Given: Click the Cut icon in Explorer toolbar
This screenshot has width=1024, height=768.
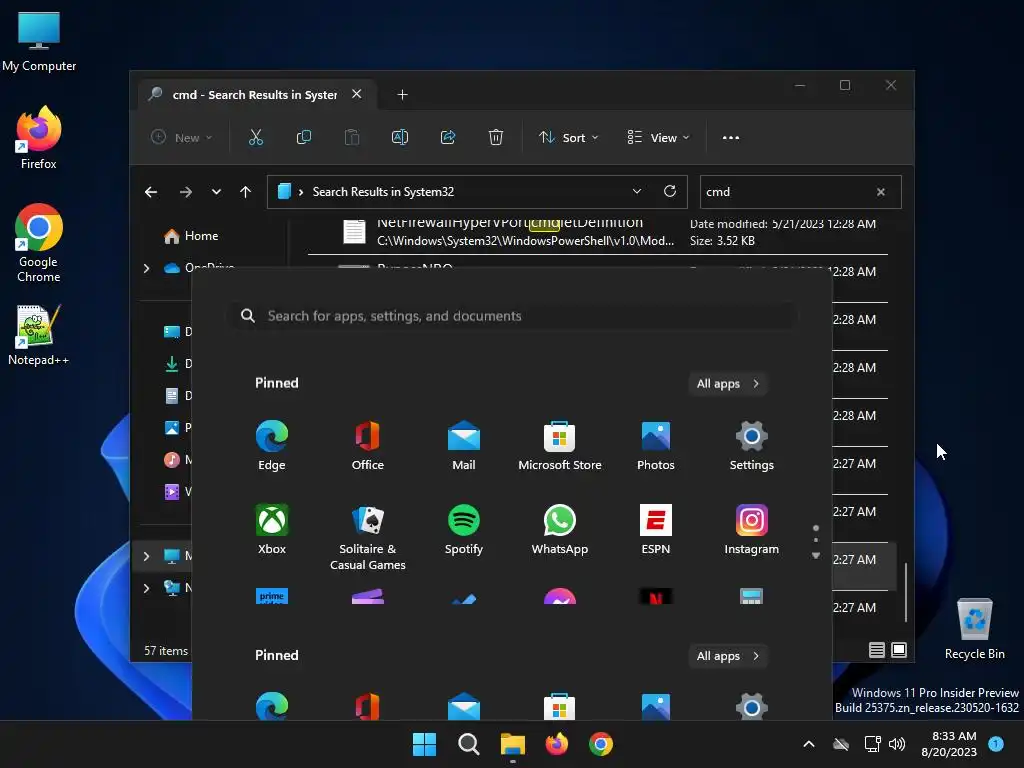Looking at the screenshot, I should pyautogui.click(x=255, y=138).
